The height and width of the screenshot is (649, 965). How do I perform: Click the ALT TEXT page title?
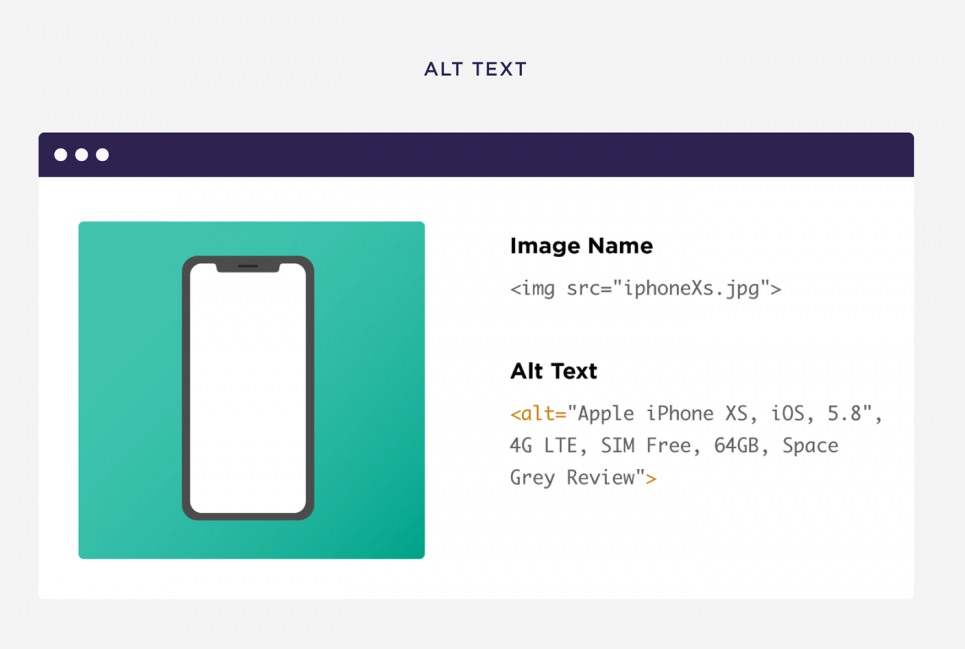pos(475,69)
